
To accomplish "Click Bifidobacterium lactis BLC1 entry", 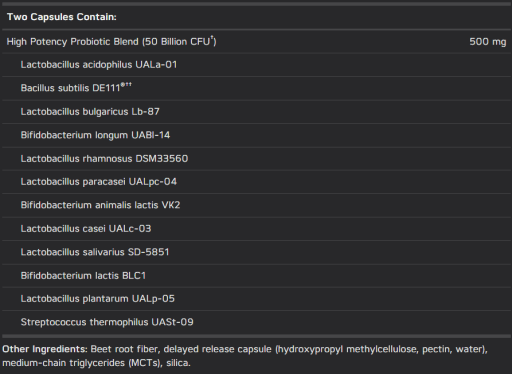I will click(x=83, y=276).
